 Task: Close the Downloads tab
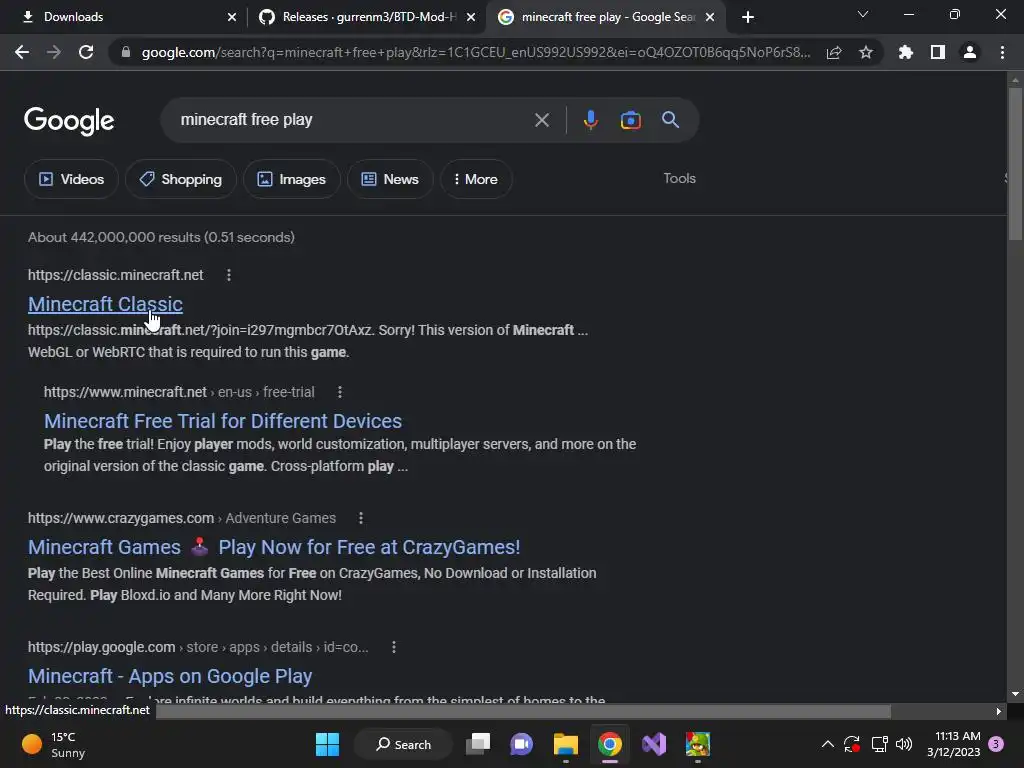232,17
